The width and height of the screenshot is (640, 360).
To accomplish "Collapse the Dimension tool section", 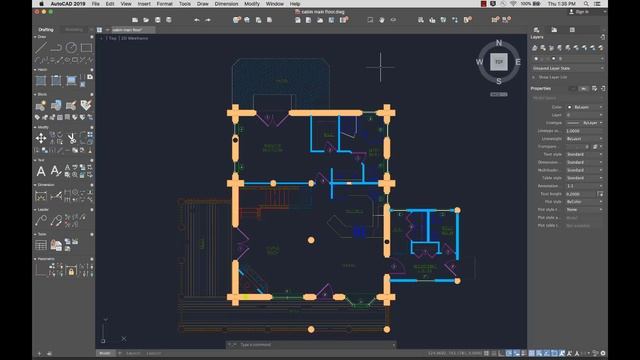I will coord(35,185).
